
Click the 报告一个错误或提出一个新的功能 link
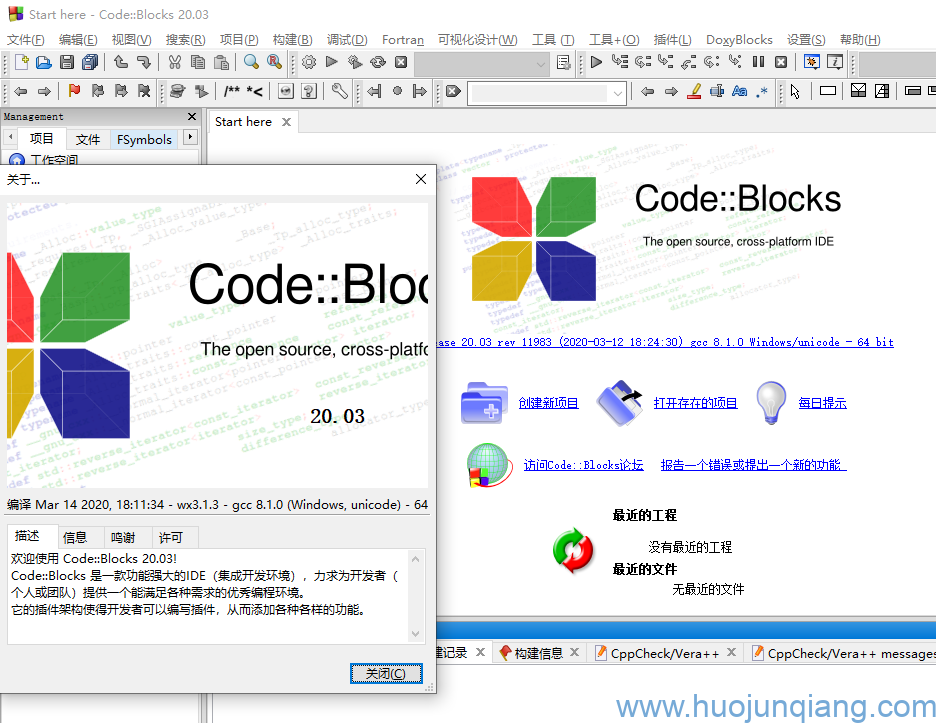click(753, 465)
